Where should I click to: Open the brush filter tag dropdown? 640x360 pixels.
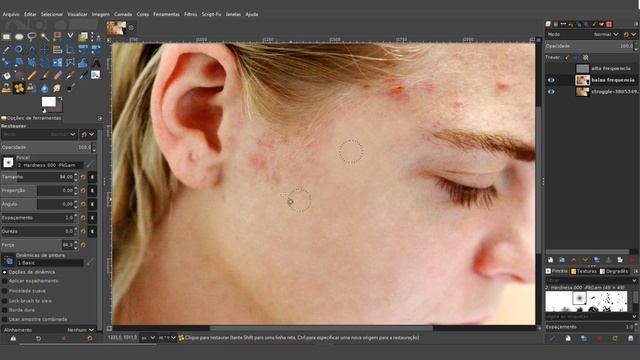(x=634, y=281)
